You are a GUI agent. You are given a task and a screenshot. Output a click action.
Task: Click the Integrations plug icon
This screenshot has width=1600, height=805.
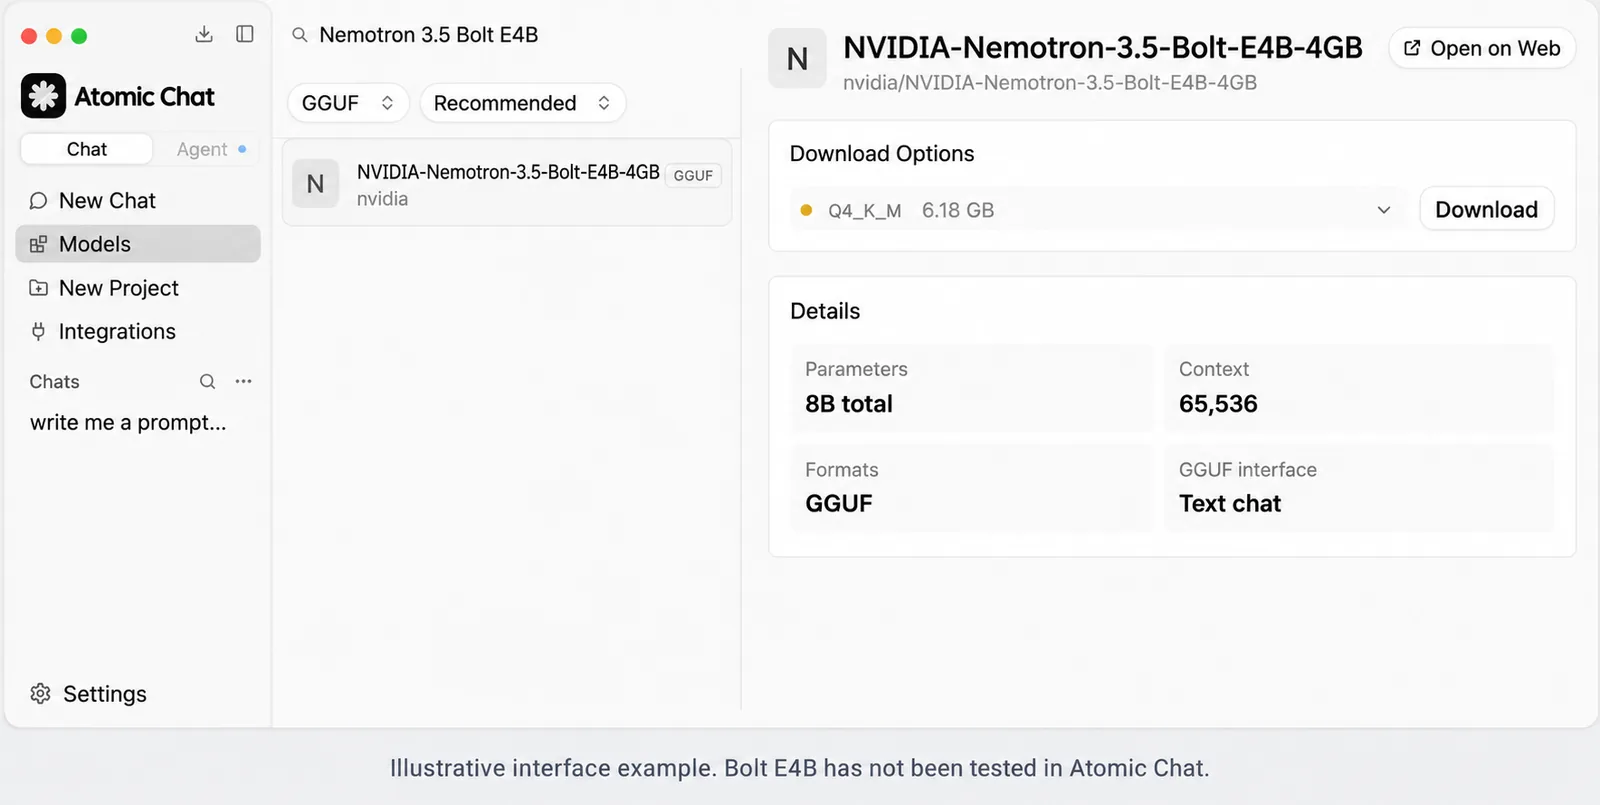(x=38, y=331)
